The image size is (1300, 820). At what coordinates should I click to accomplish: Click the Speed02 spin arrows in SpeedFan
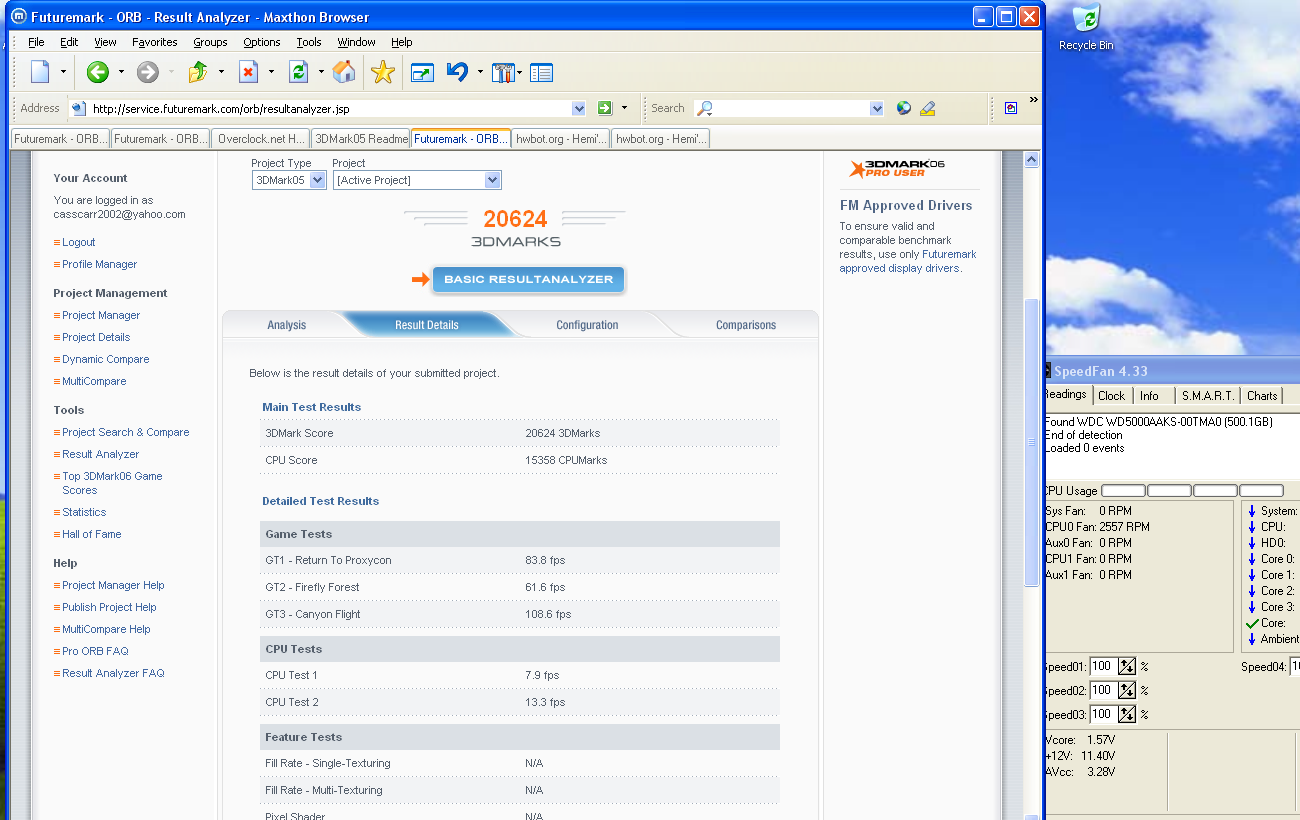click(x=1127, y=690)
